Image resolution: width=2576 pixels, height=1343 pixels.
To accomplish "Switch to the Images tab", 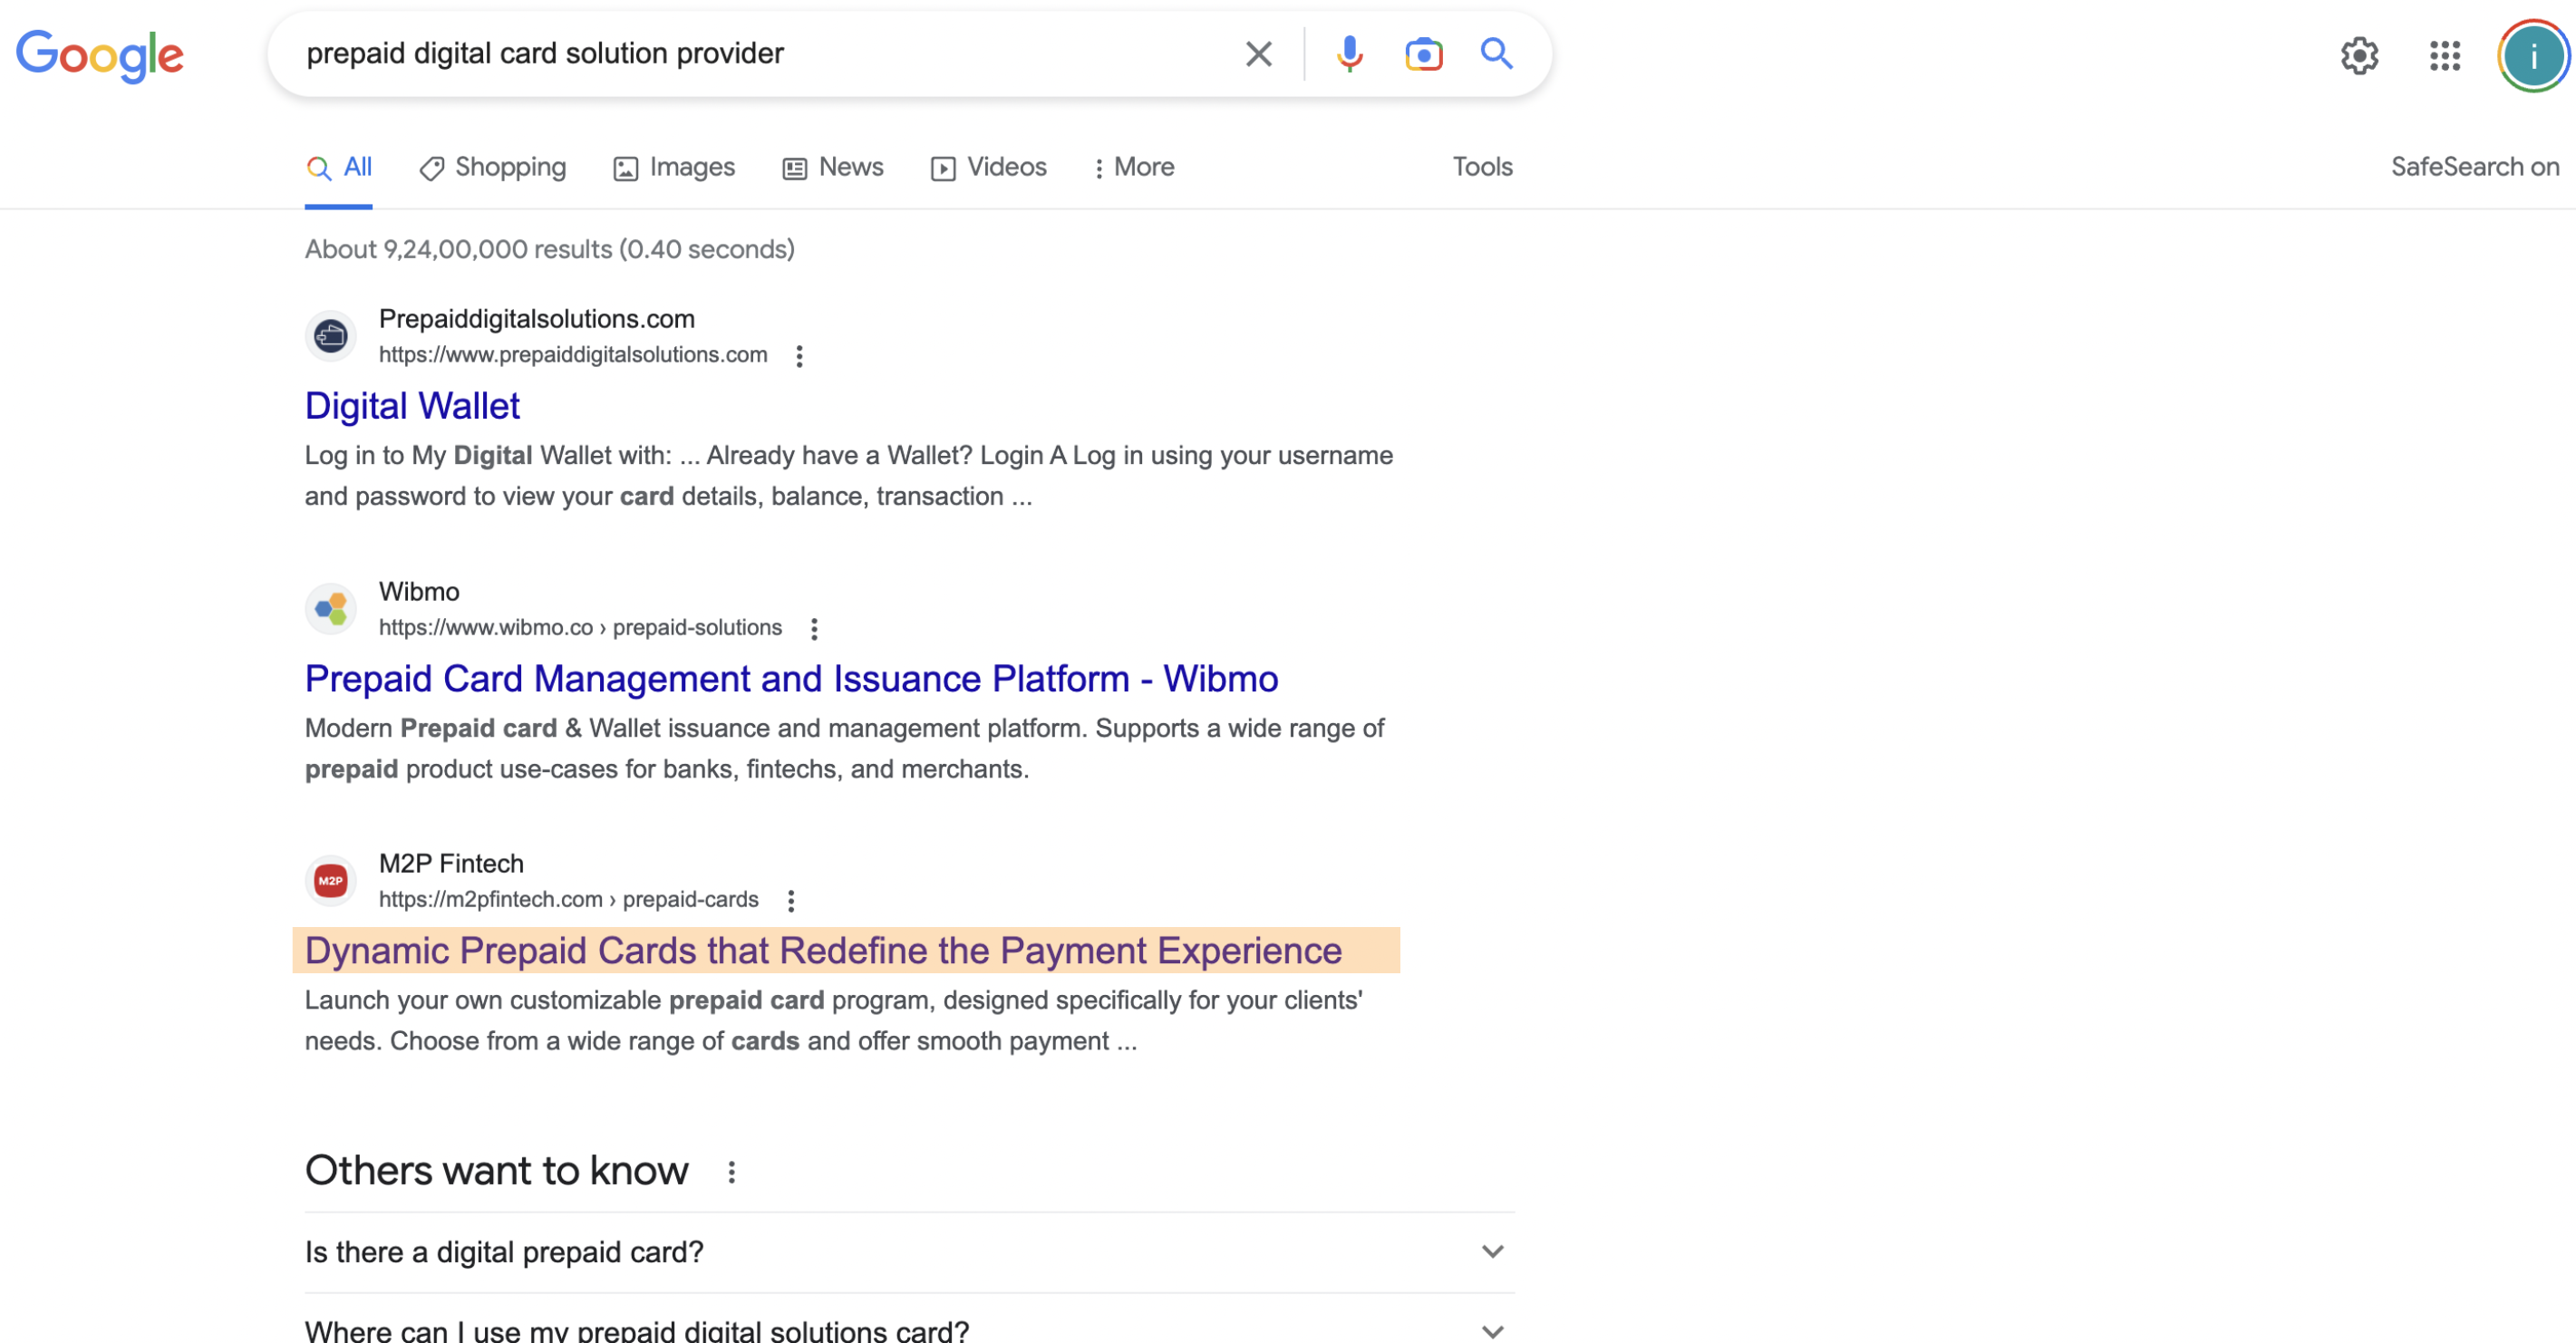I will [674, 167].
